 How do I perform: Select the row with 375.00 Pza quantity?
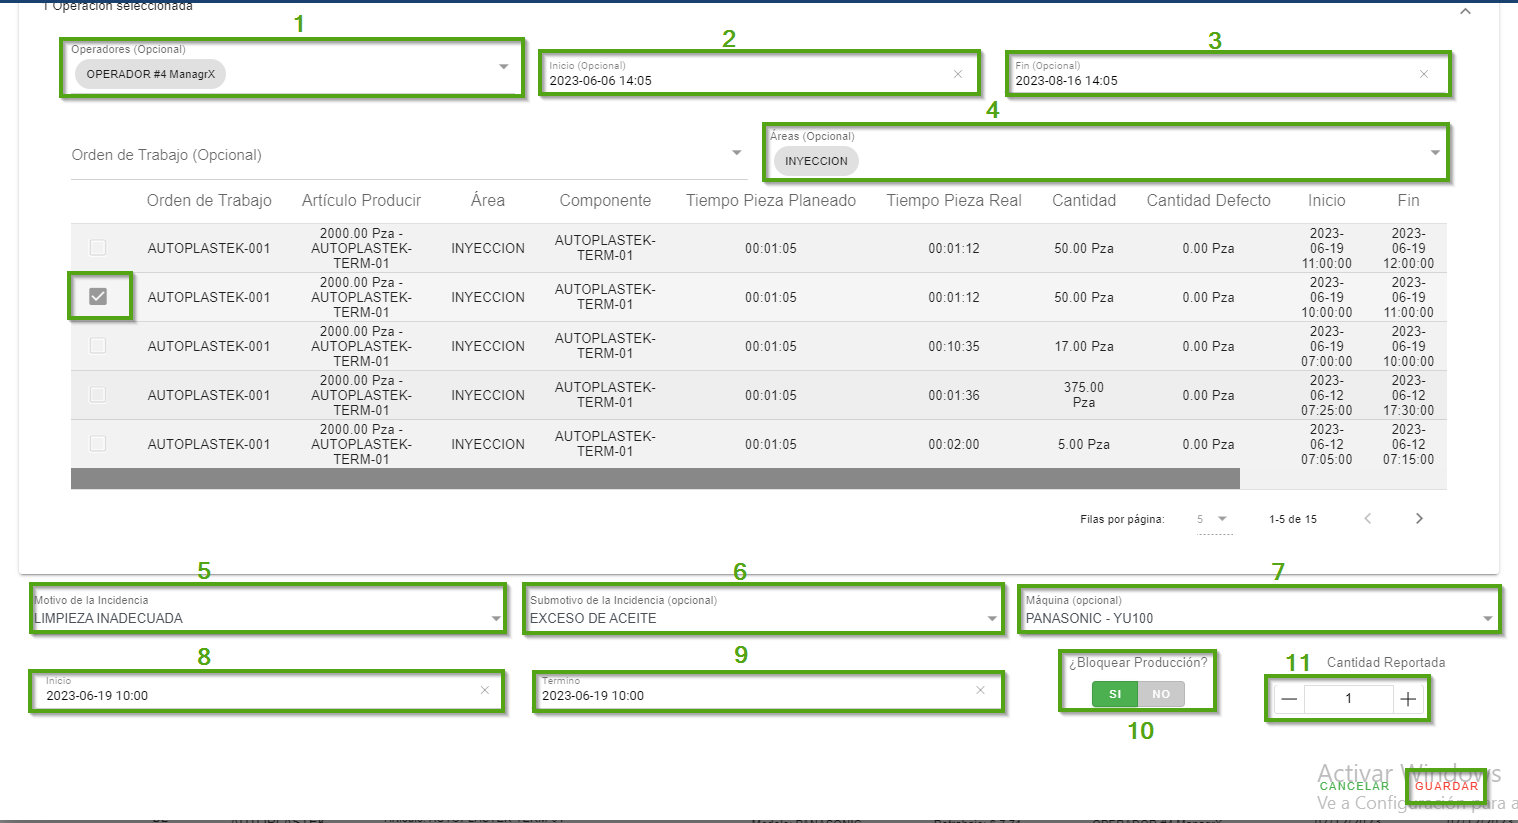coord(98,394)
